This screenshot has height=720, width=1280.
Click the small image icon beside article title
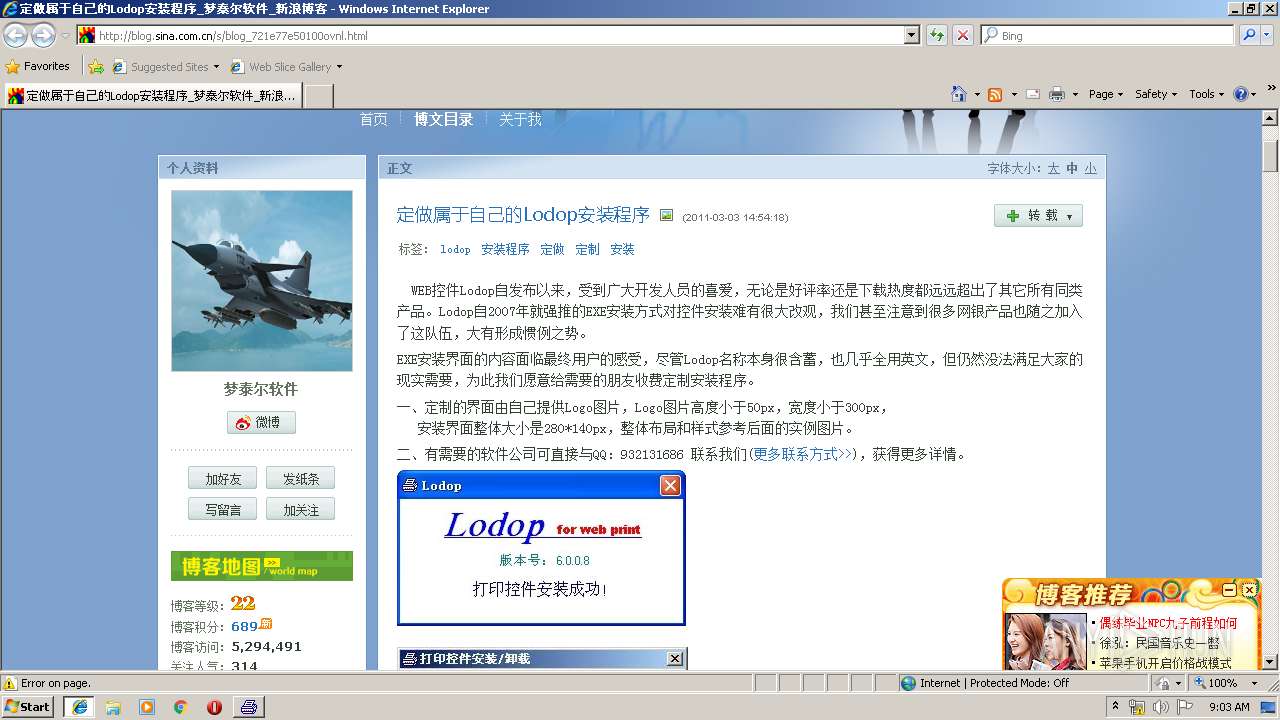tap(667, 215)
